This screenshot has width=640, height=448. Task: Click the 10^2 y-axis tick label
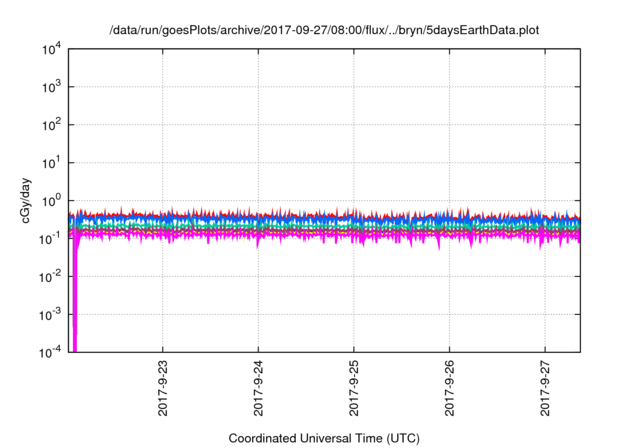[x=51, y=125]
